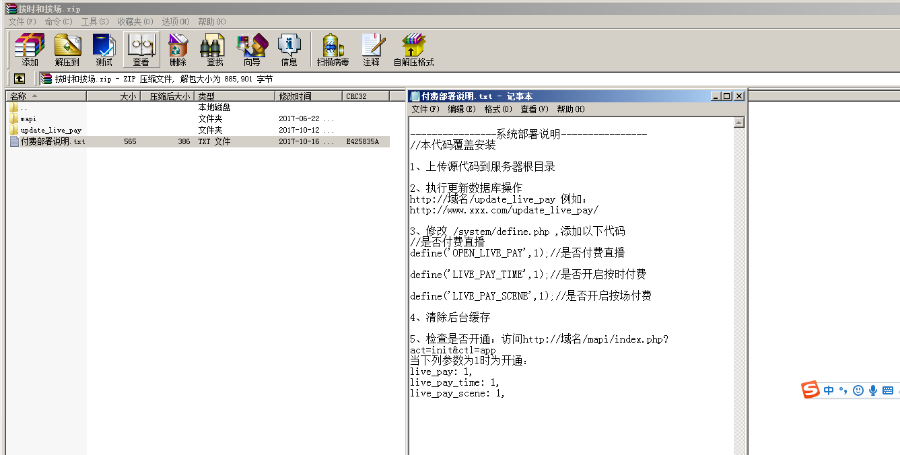This screenshot has height=455, width=900.
Task: Sort file list by CRC32 column header
Action: [366, 96]
